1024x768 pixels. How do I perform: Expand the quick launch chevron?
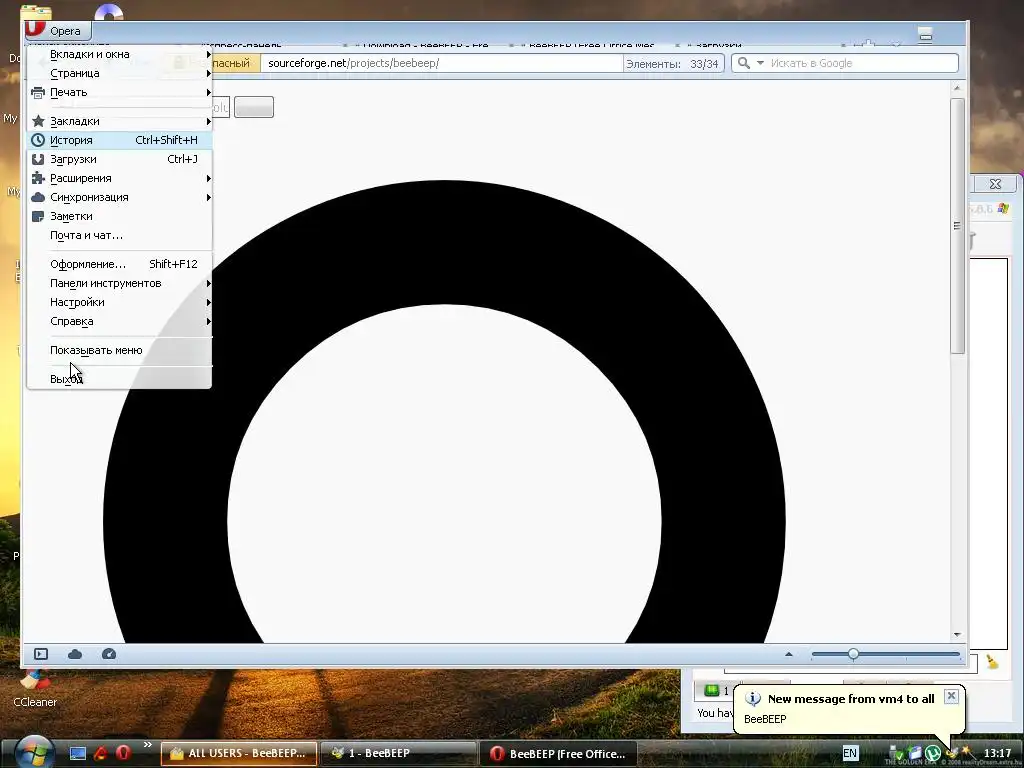point(147,744)
